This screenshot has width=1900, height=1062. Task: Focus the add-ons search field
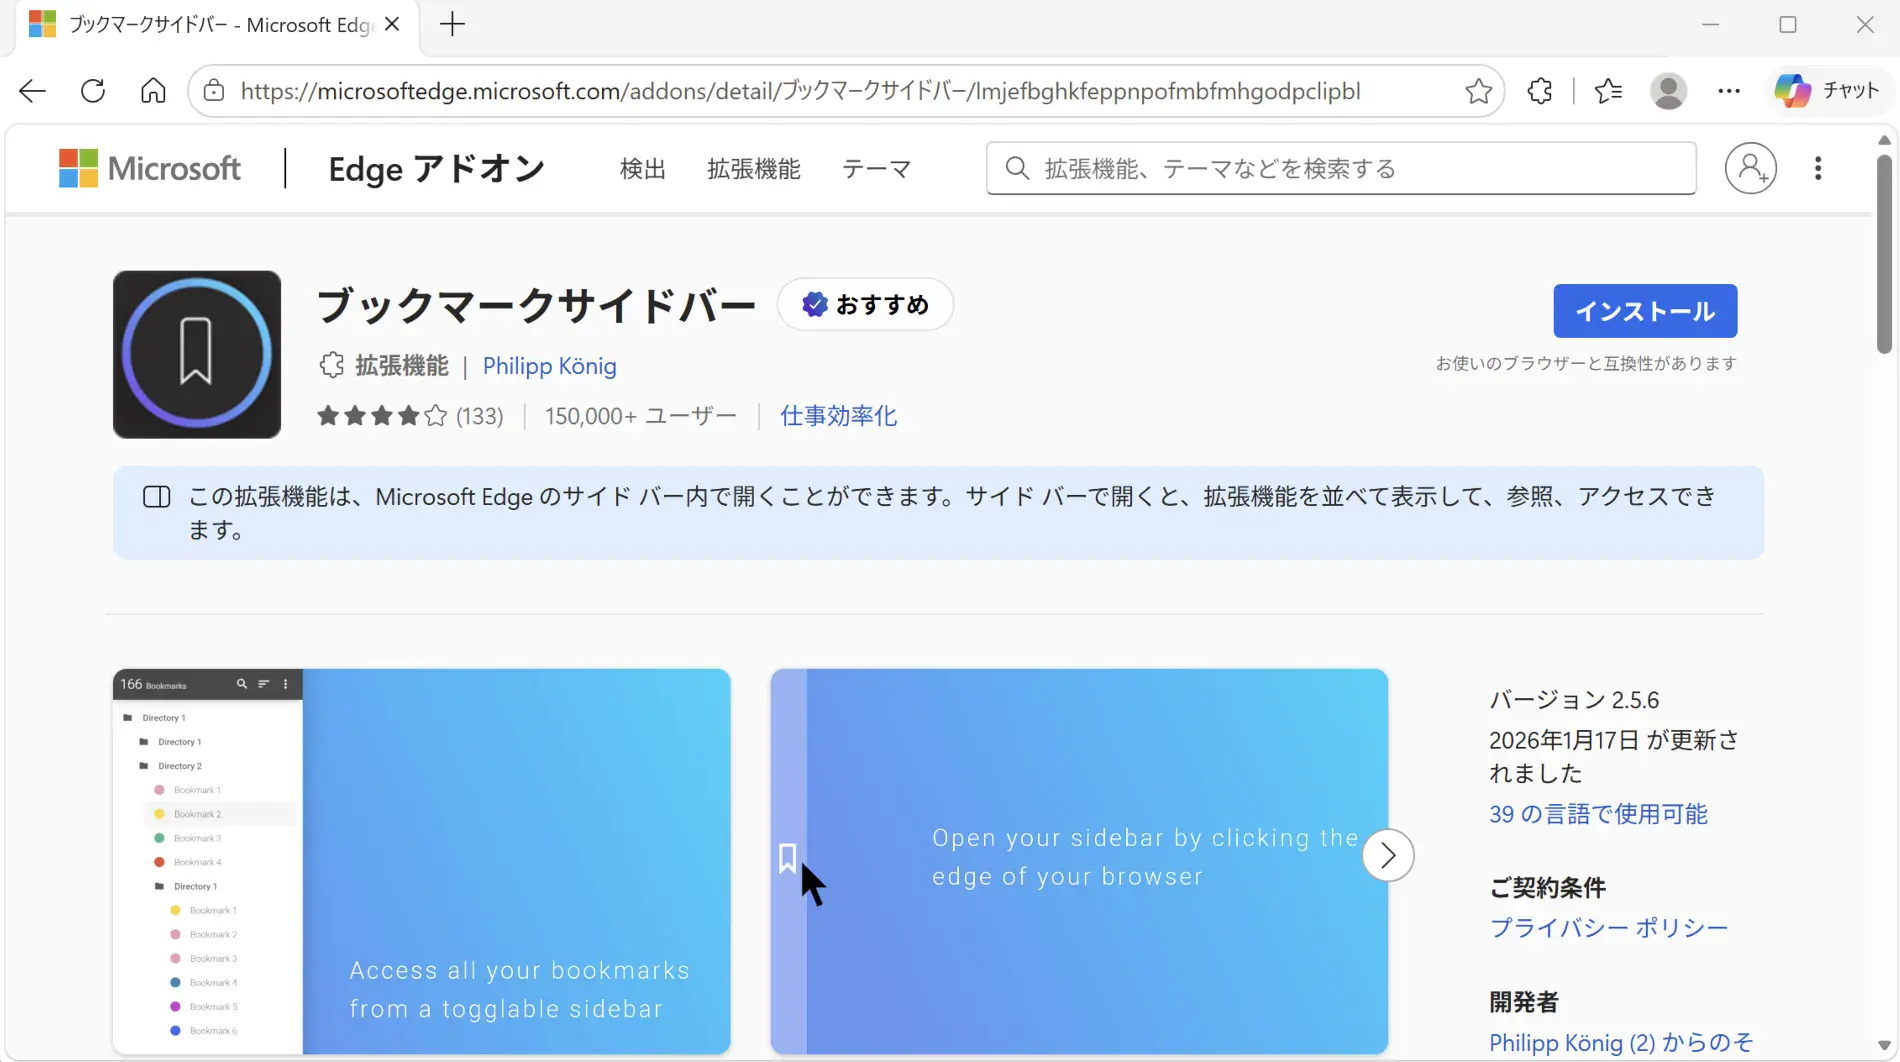point(1341,168)
